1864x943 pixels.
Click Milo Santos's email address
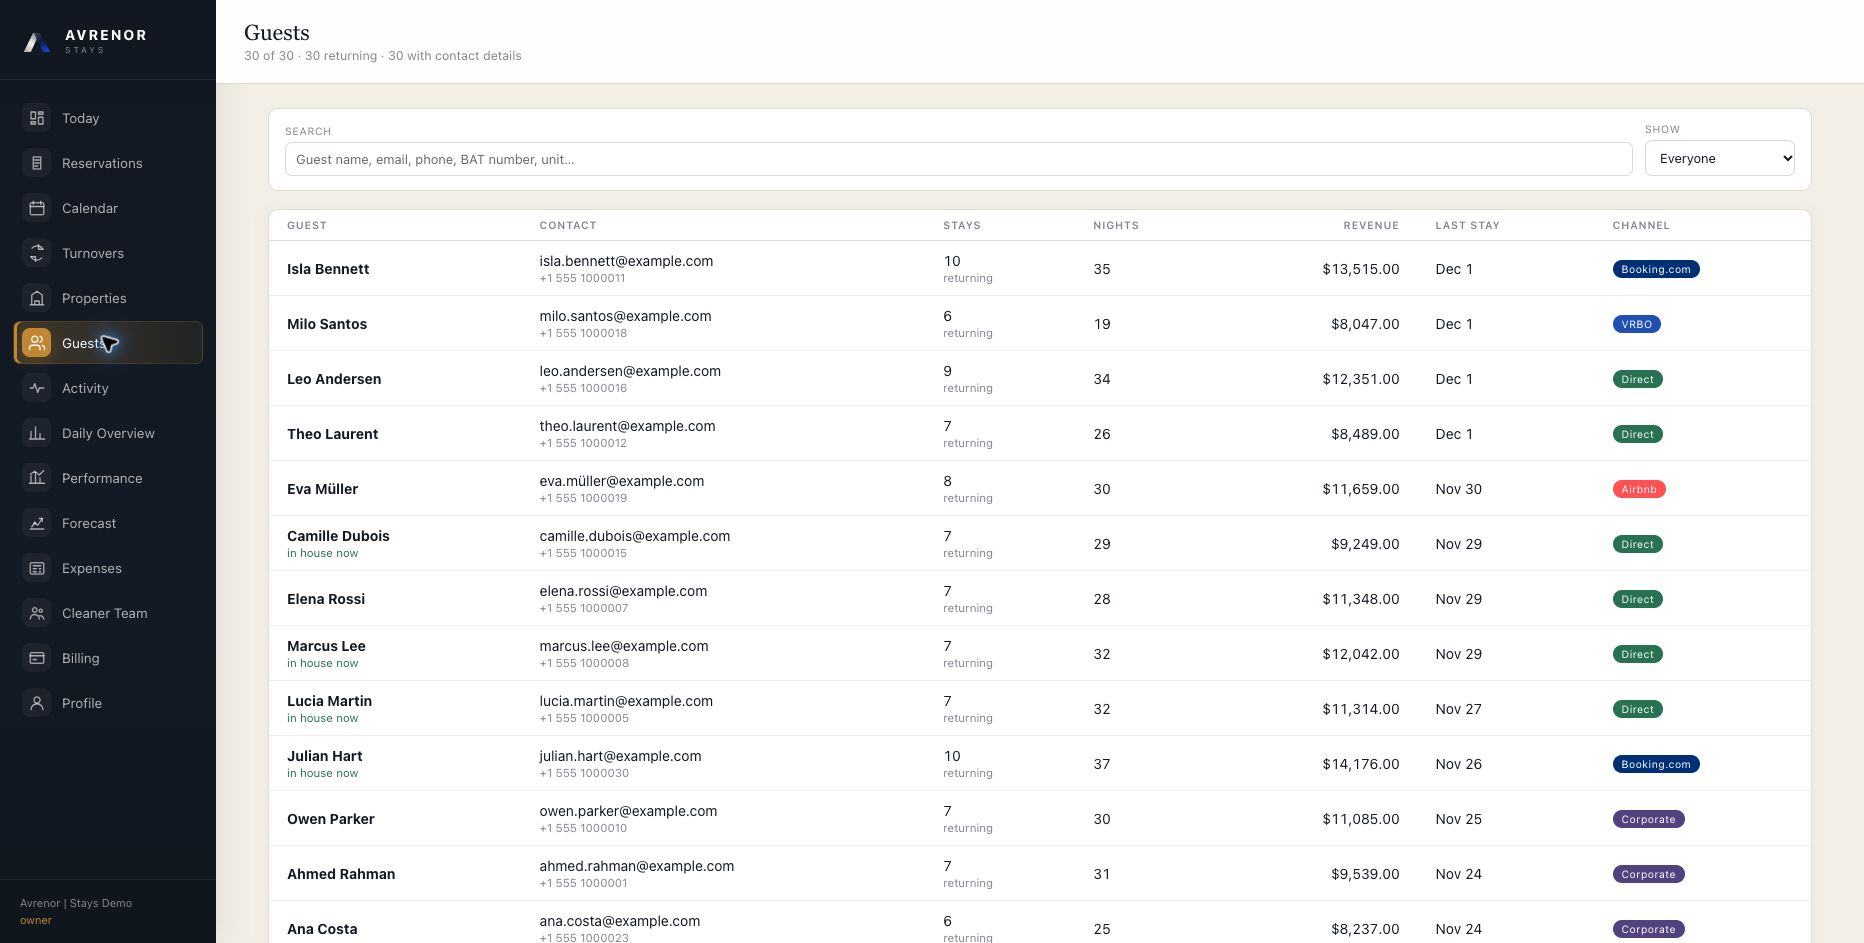625,316
